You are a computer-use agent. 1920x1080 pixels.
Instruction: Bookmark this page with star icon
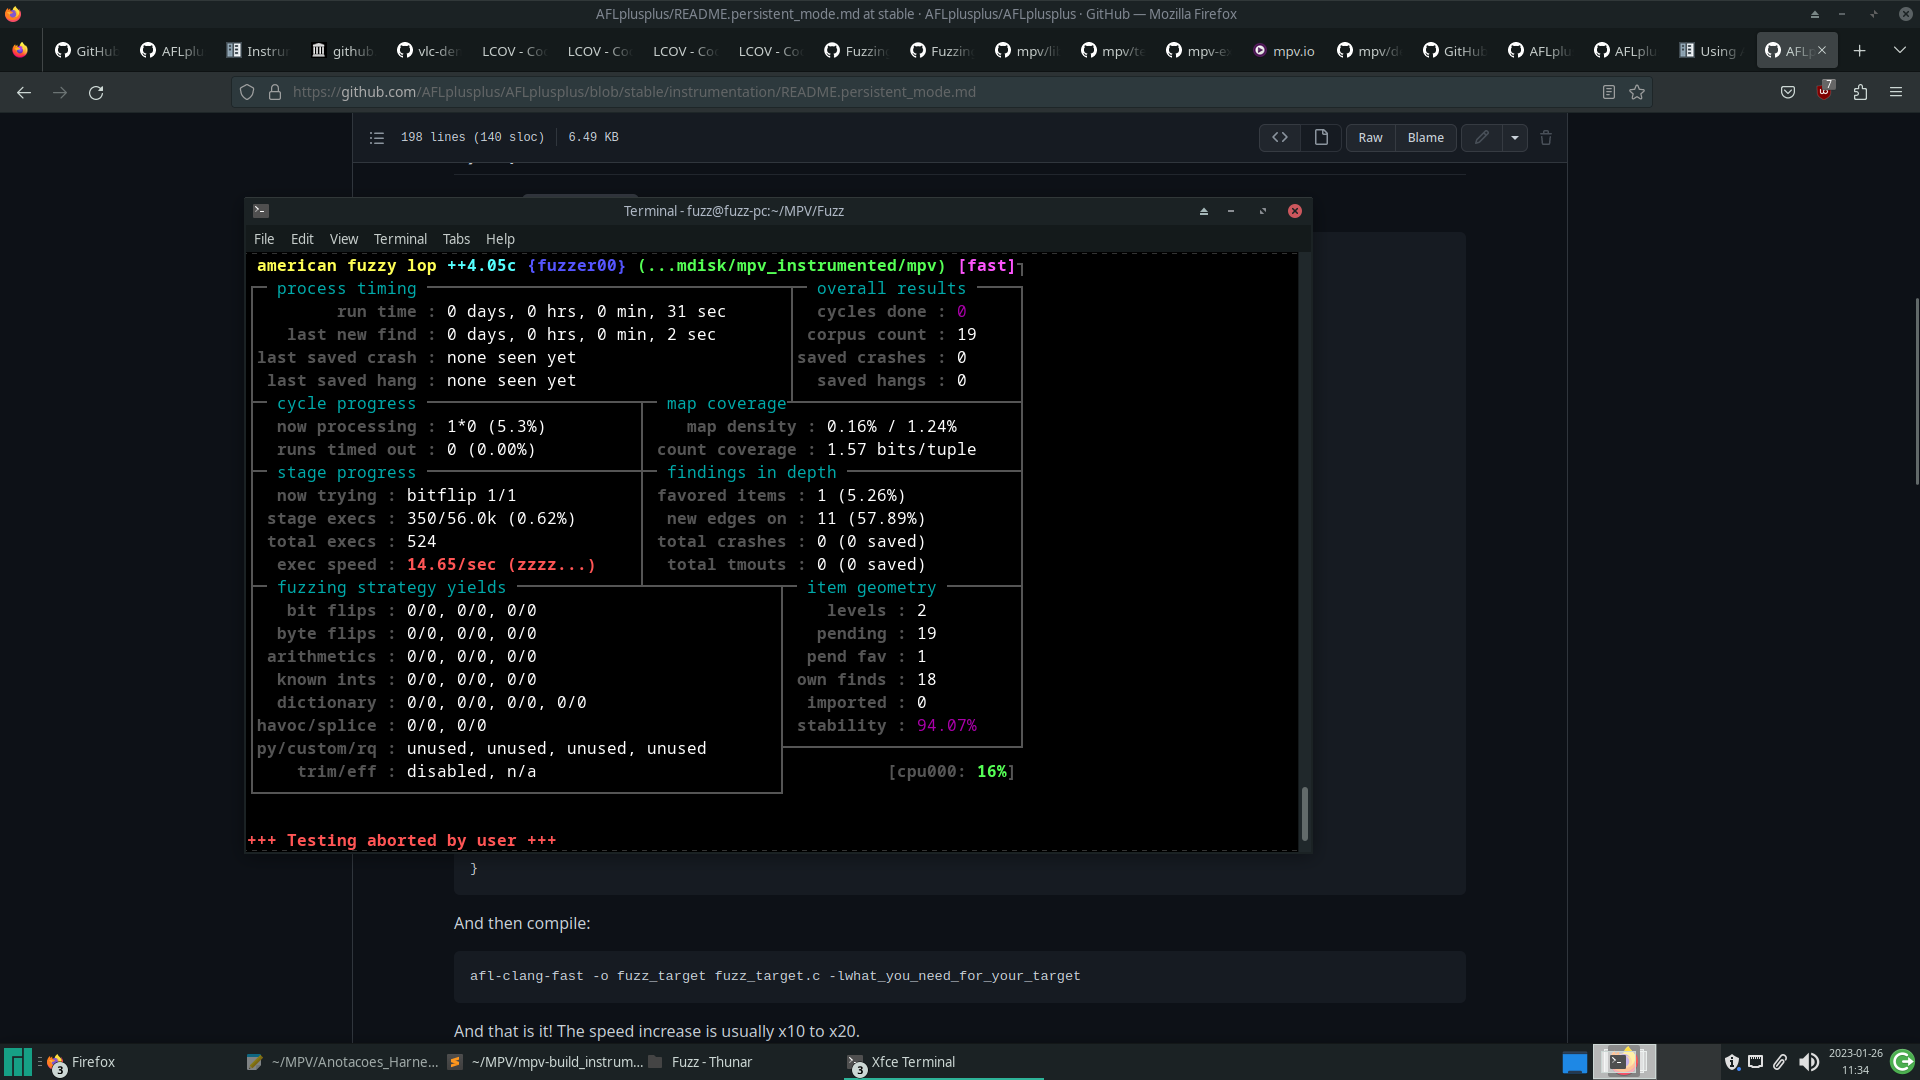pos(1636,92)
